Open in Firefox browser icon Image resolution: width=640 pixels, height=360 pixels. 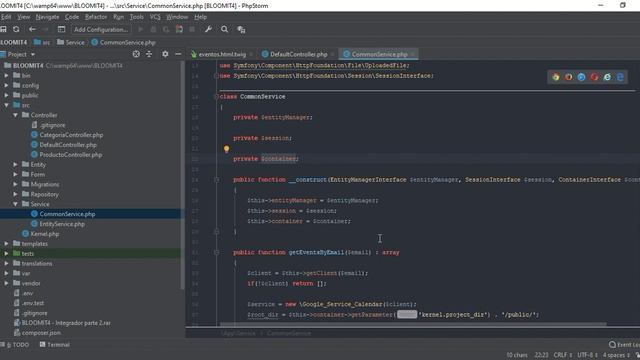pos(569,77)
